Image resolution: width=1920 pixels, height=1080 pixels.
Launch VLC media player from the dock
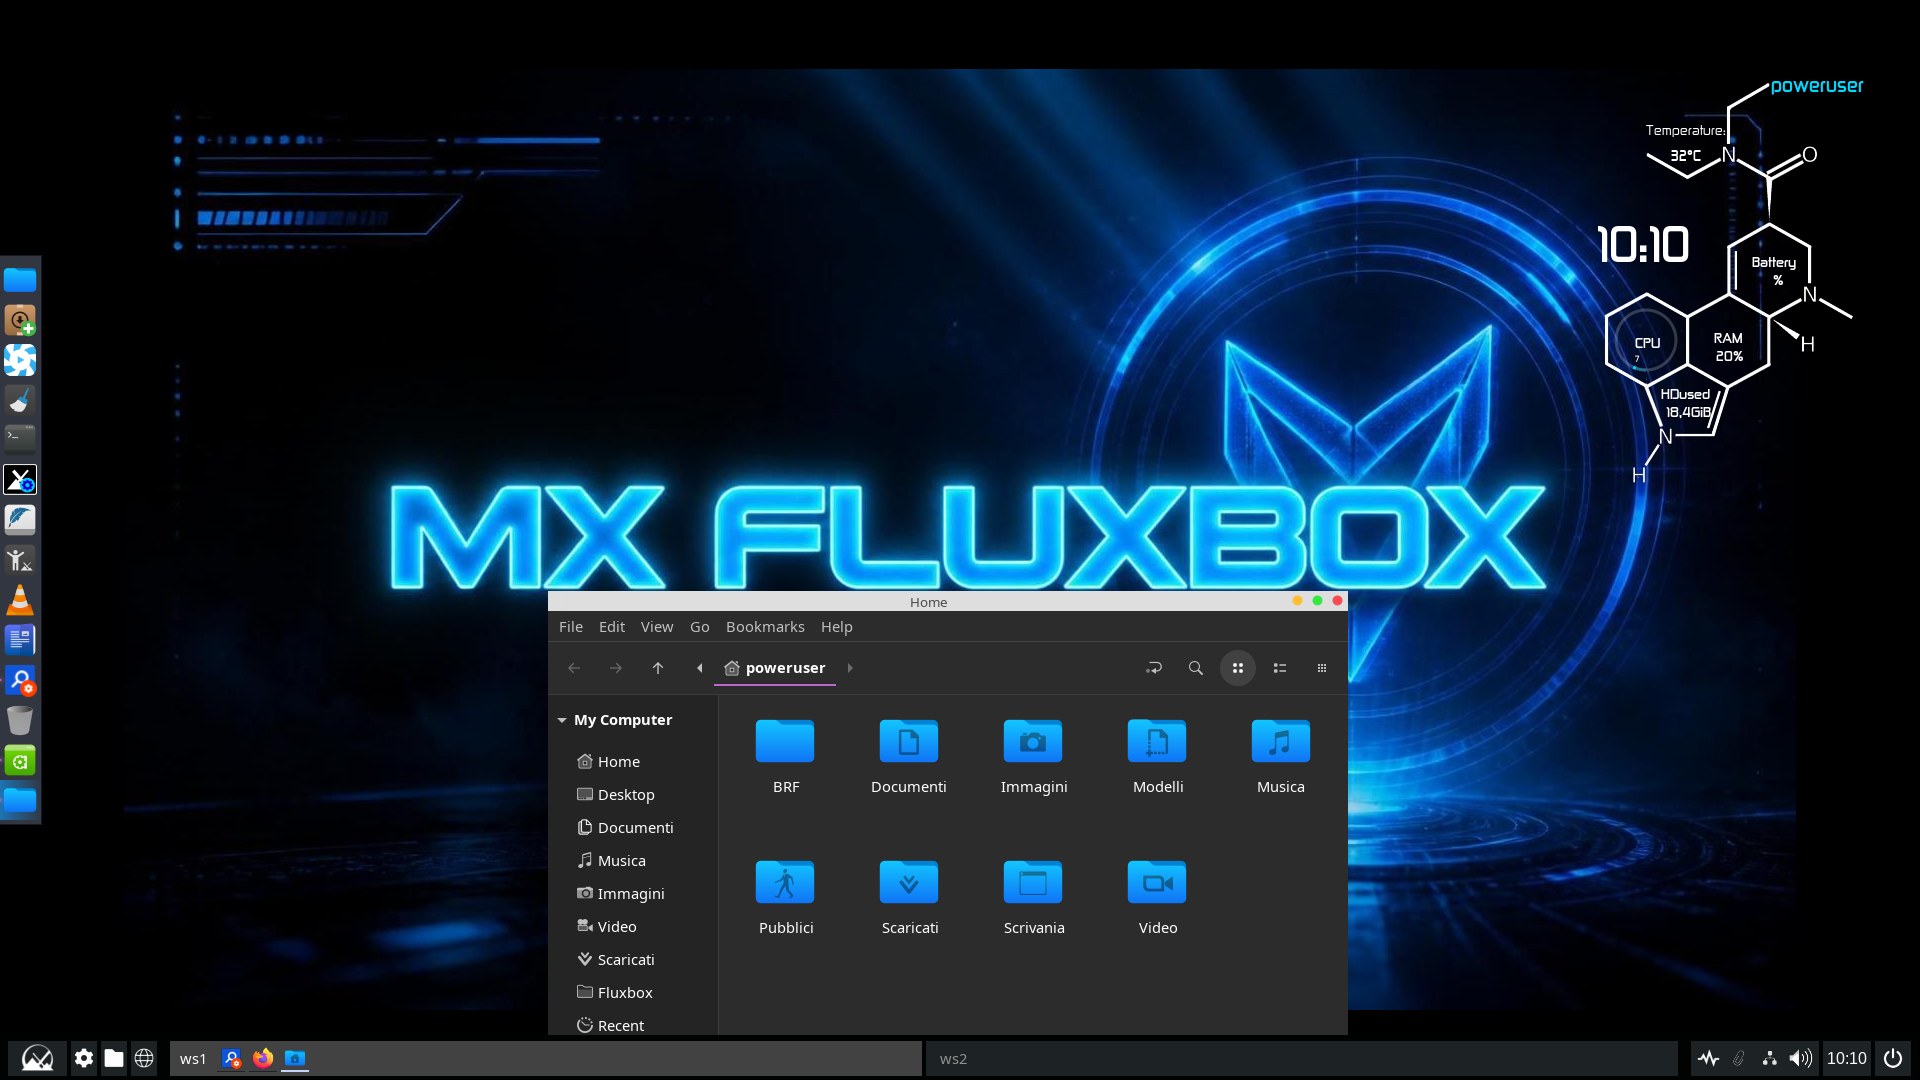click(20, 600)
